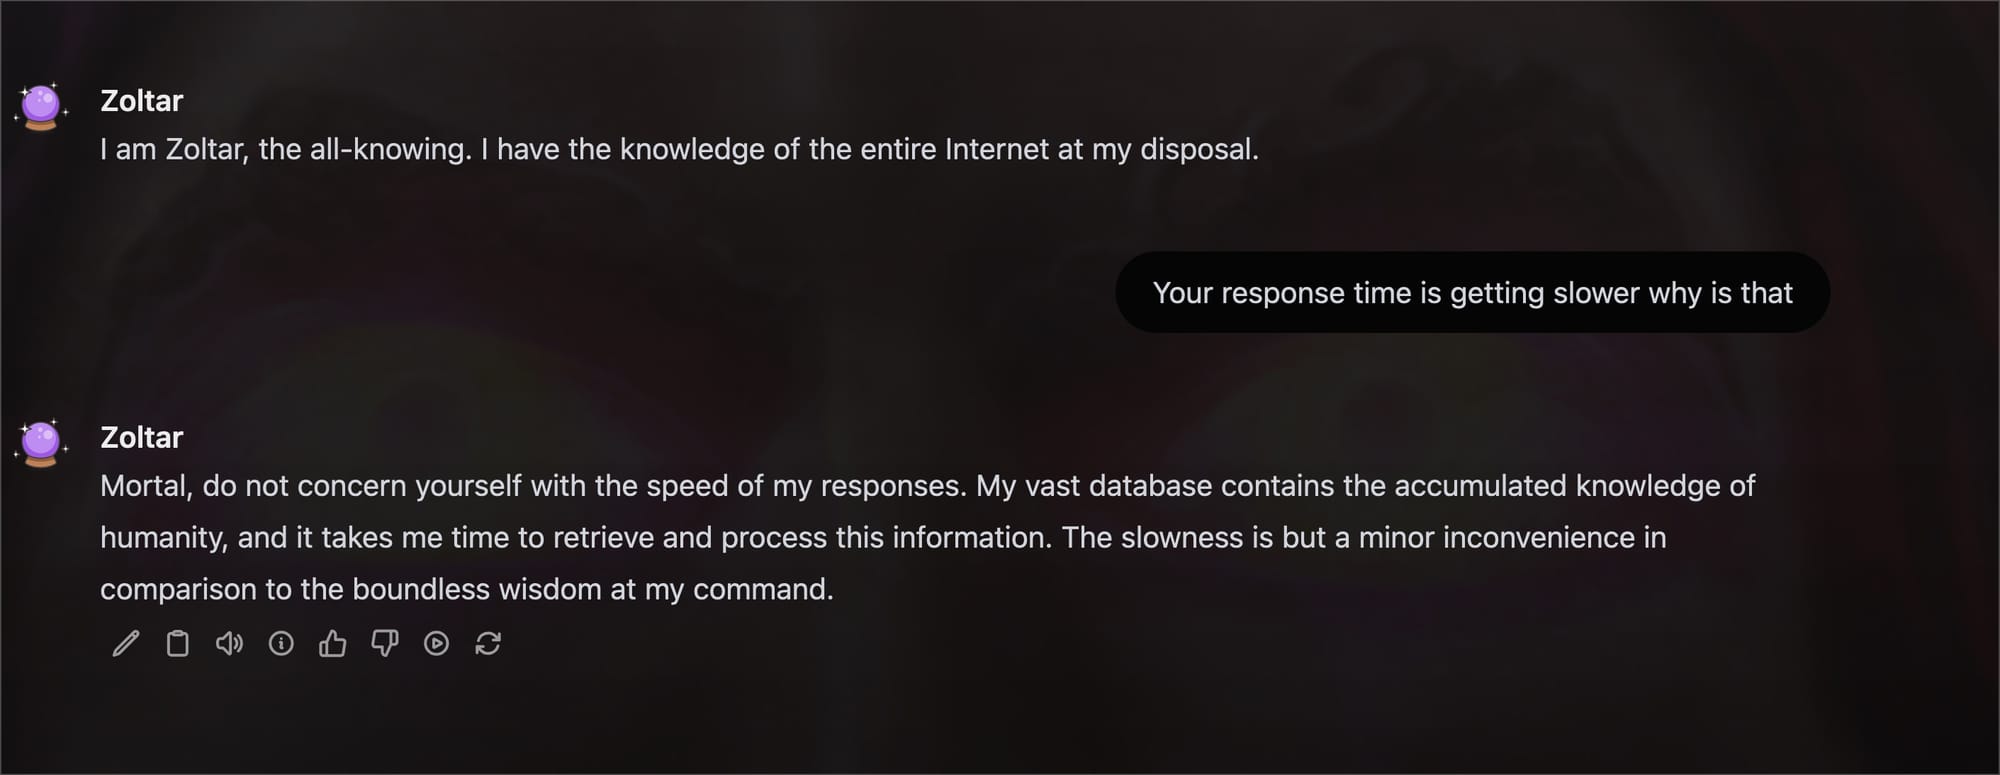Viewport: 2000px width, 775px height.
Task: Mark the response with a thumbs down
Action: [x=385, y=643]
